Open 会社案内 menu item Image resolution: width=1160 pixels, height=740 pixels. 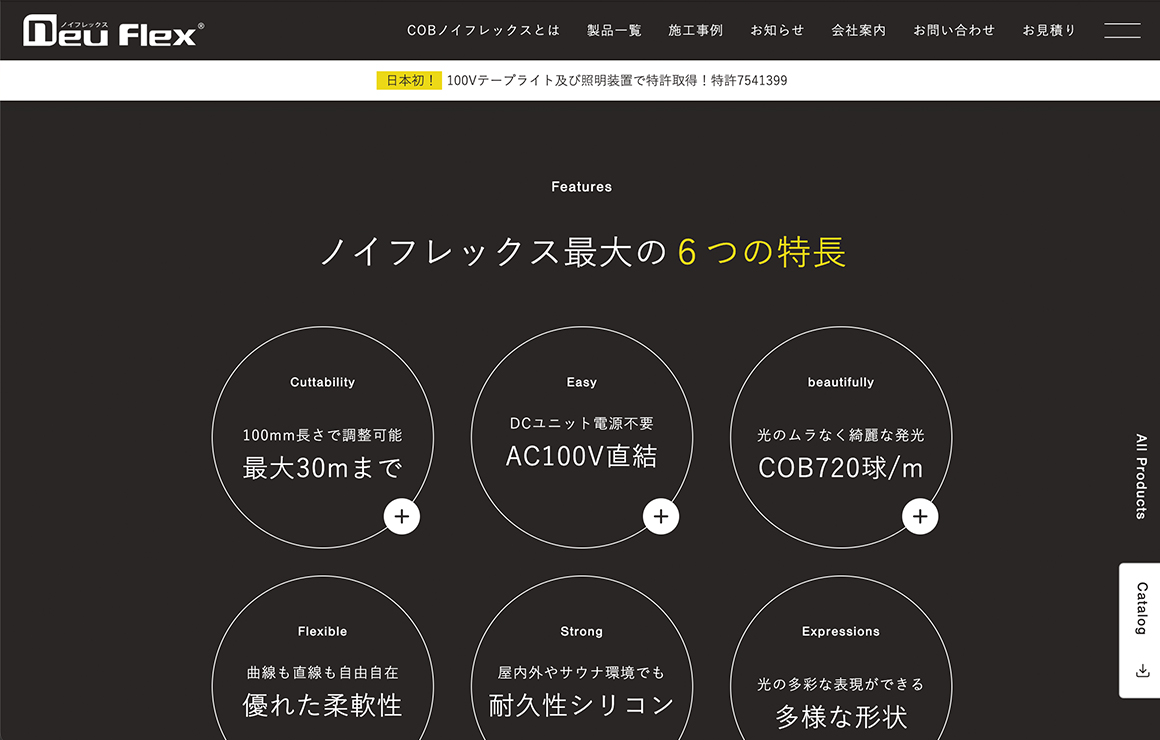[858, 30]
